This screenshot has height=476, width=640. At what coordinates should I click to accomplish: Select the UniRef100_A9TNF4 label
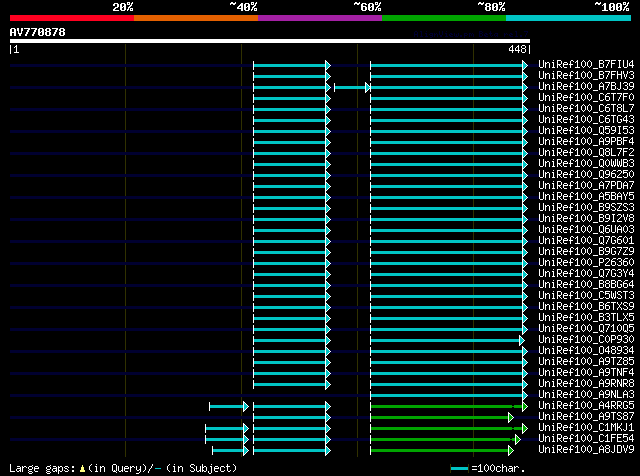[x=586, y=373]
